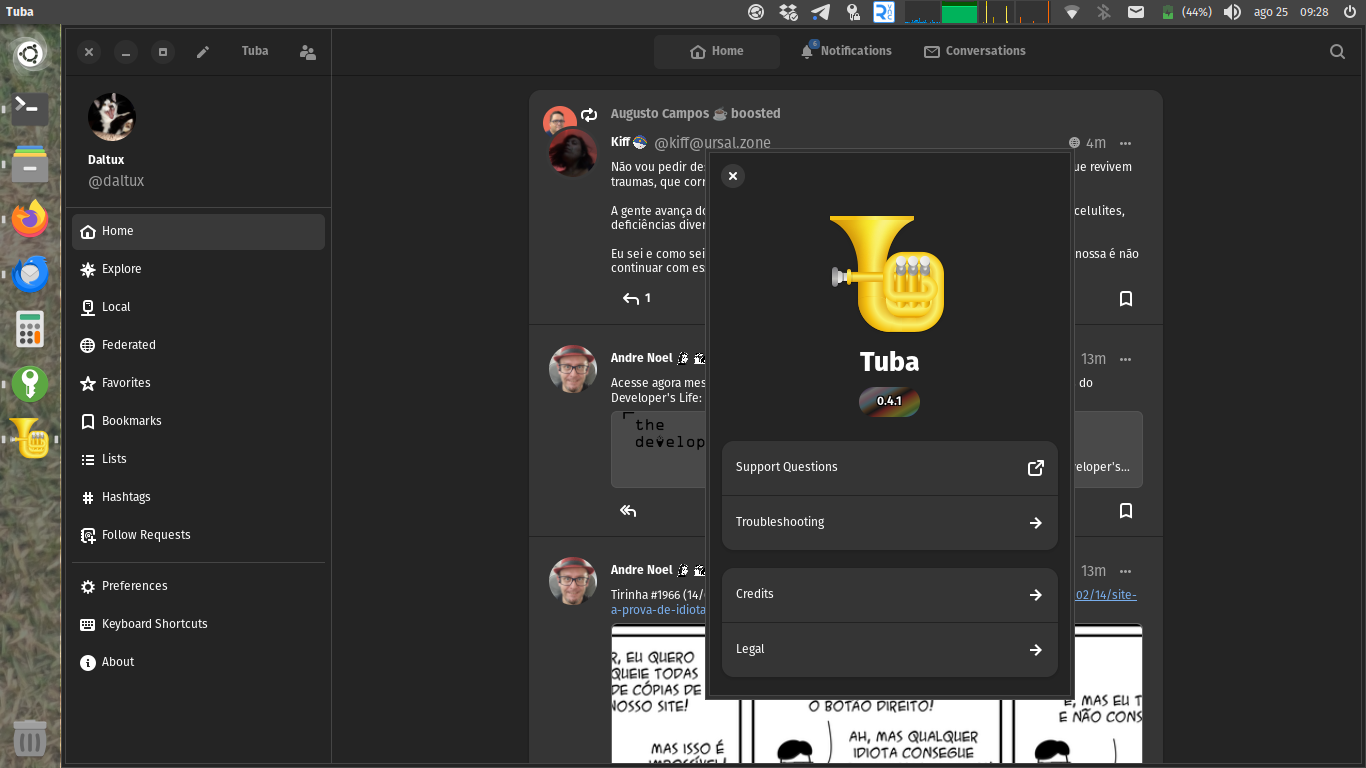Launch Firefox from the dock
Screen dimensions: 1366x768
30,219
